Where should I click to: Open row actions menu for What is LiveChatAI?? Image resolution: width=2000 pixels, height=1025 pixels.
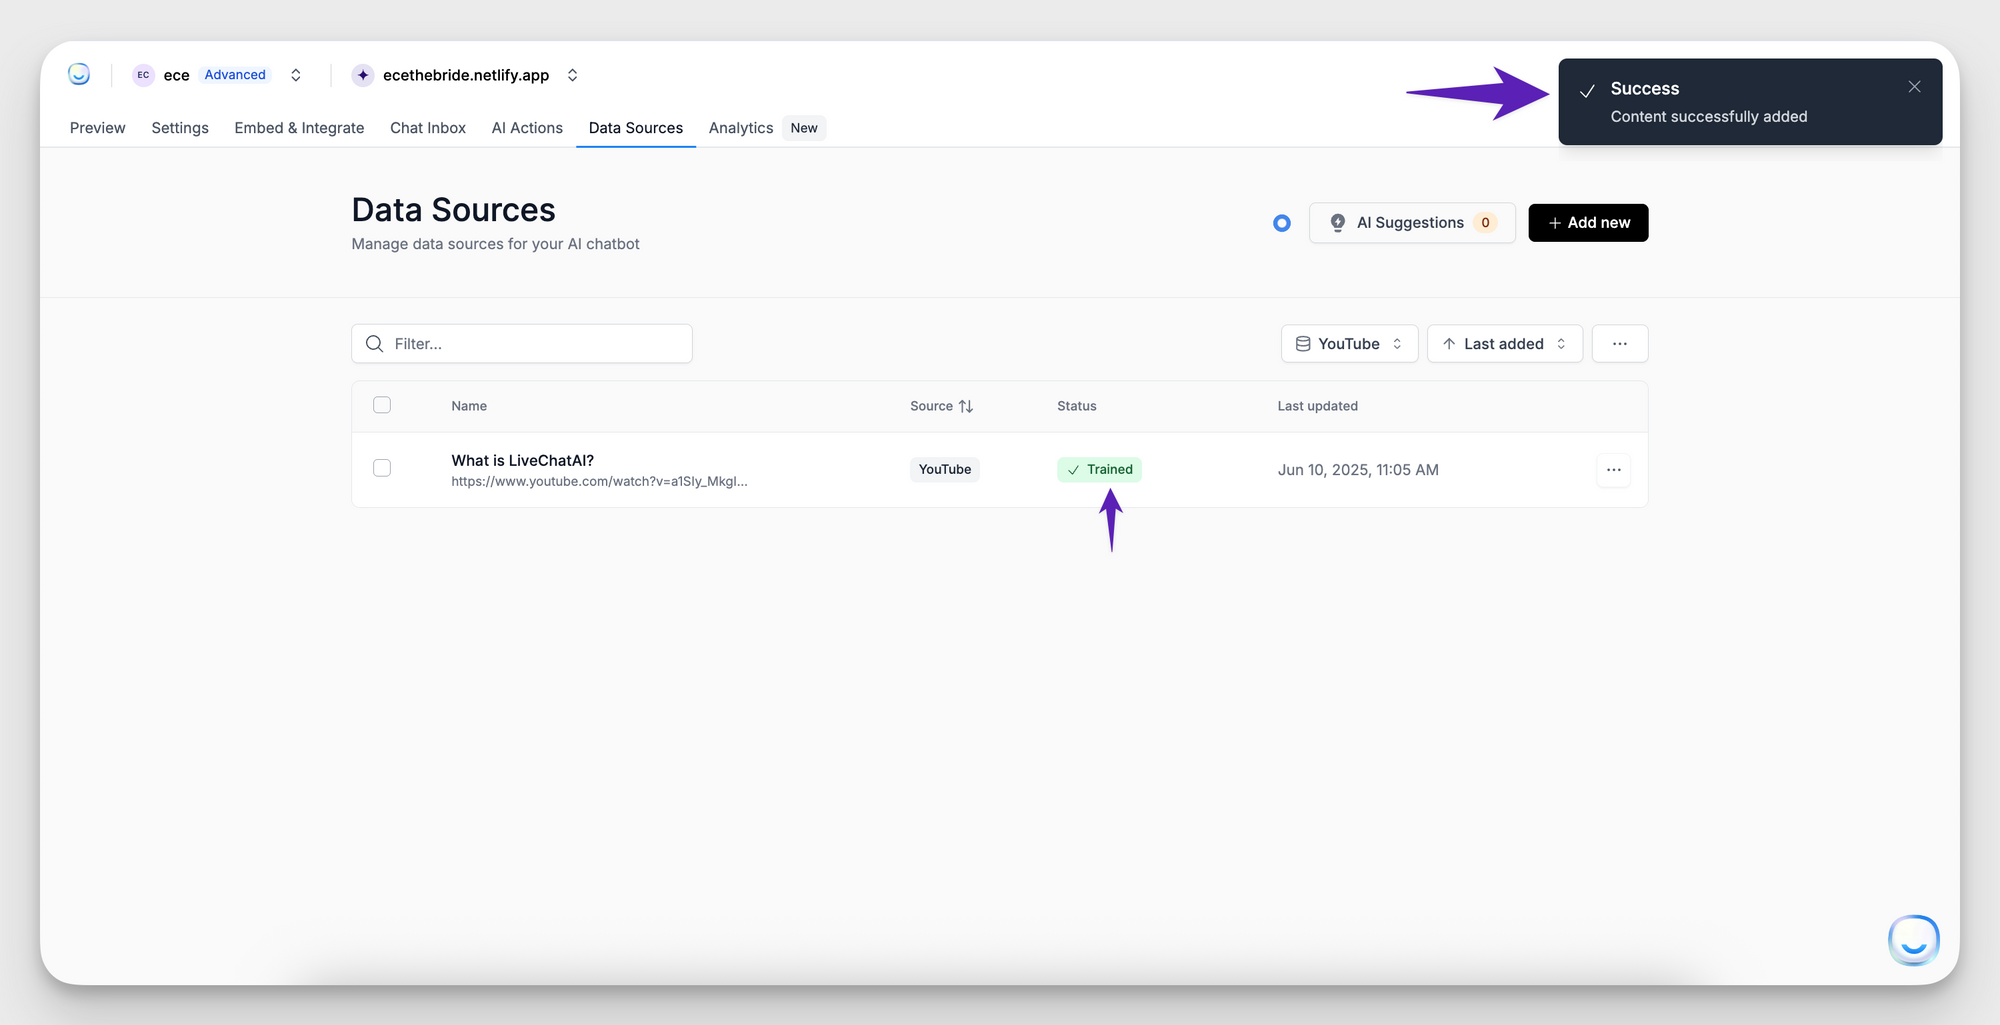point(1614,470)
